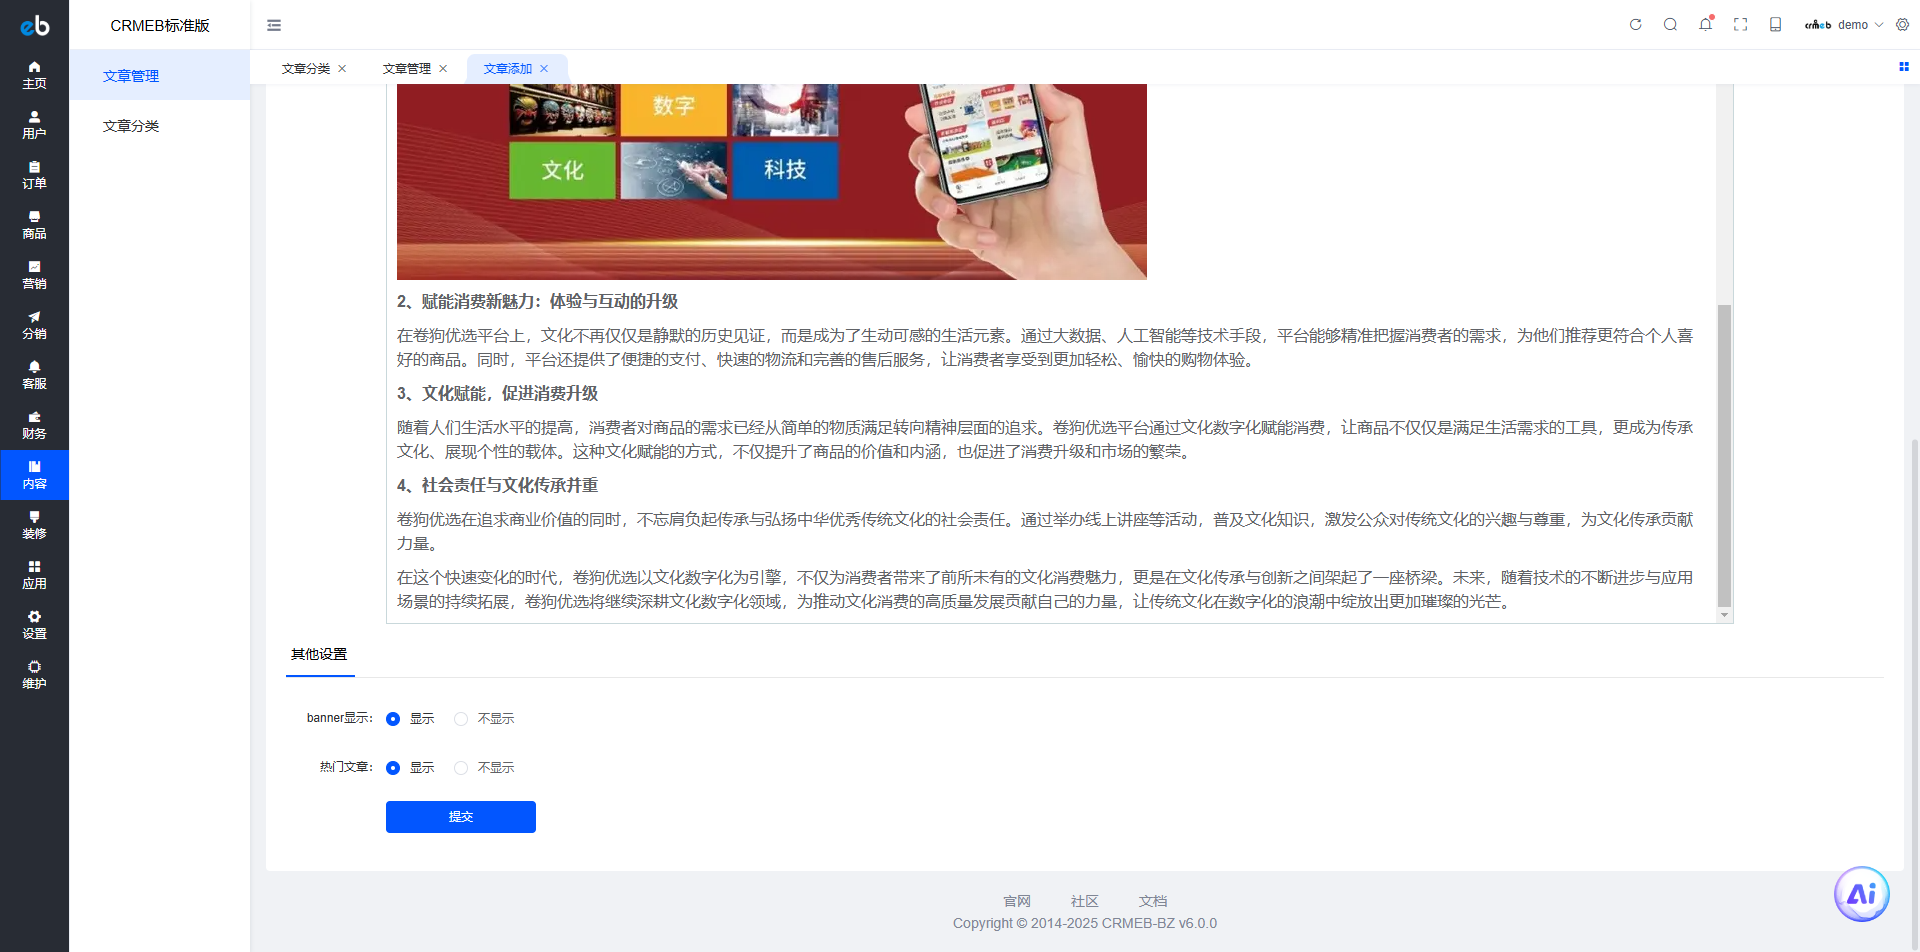The image size is (1920, 952).
Task: Open 文章分类 in the submenu
Action: (160, 126)
